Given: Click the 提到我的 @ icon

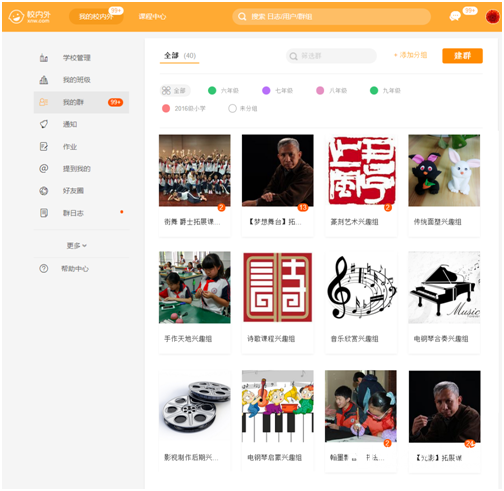Looking at the screenshot, I should pos(44,168).
